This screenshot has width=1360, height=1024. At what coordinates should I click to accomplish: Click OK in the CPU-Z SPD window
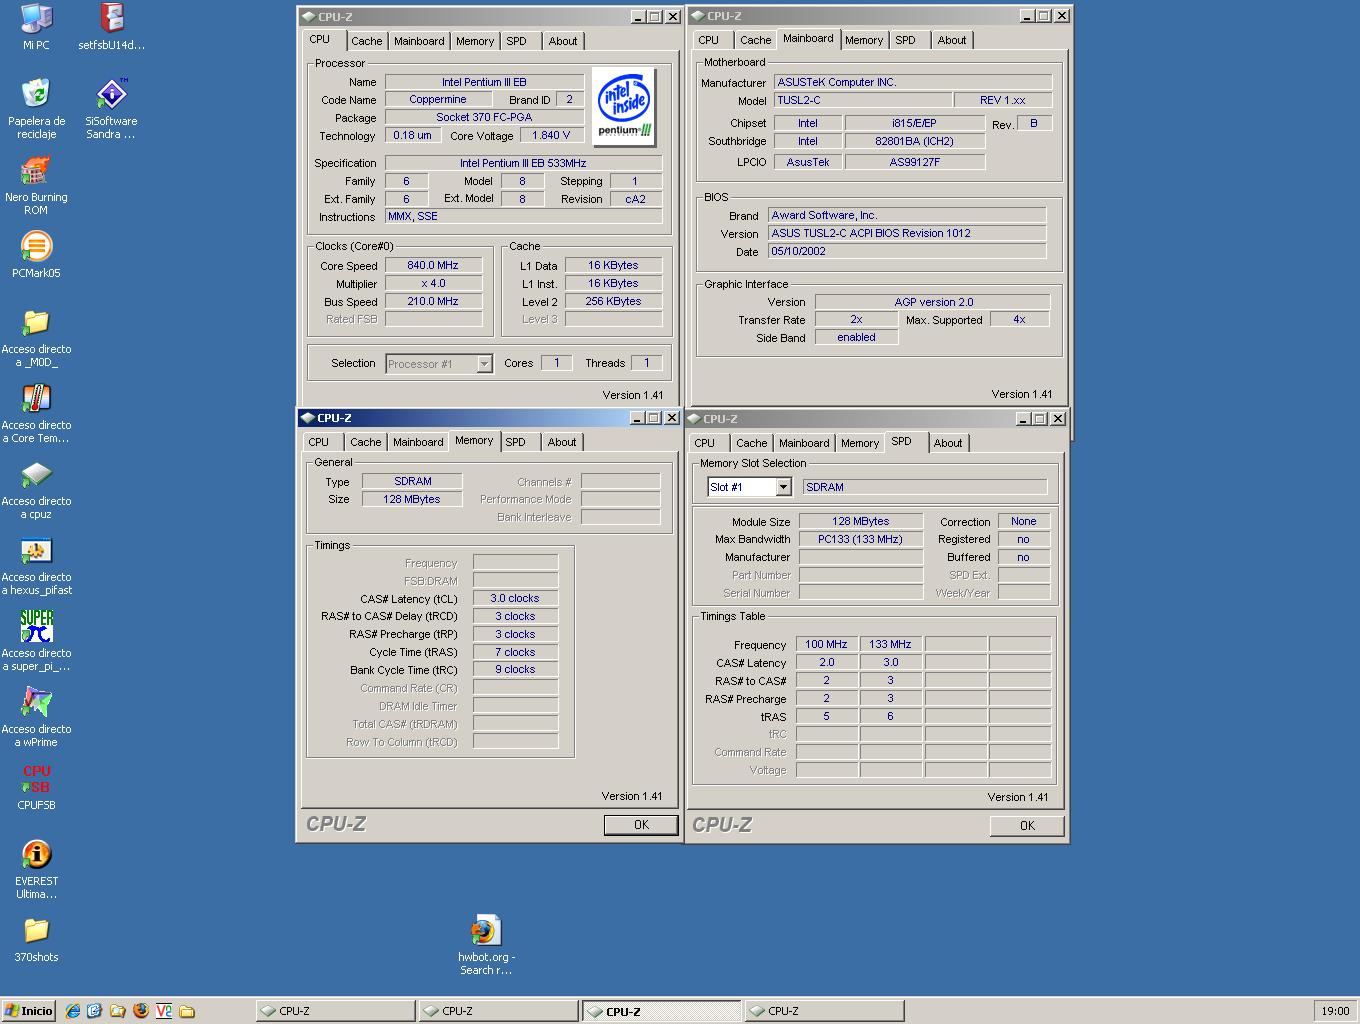[x=1027, y=825]
